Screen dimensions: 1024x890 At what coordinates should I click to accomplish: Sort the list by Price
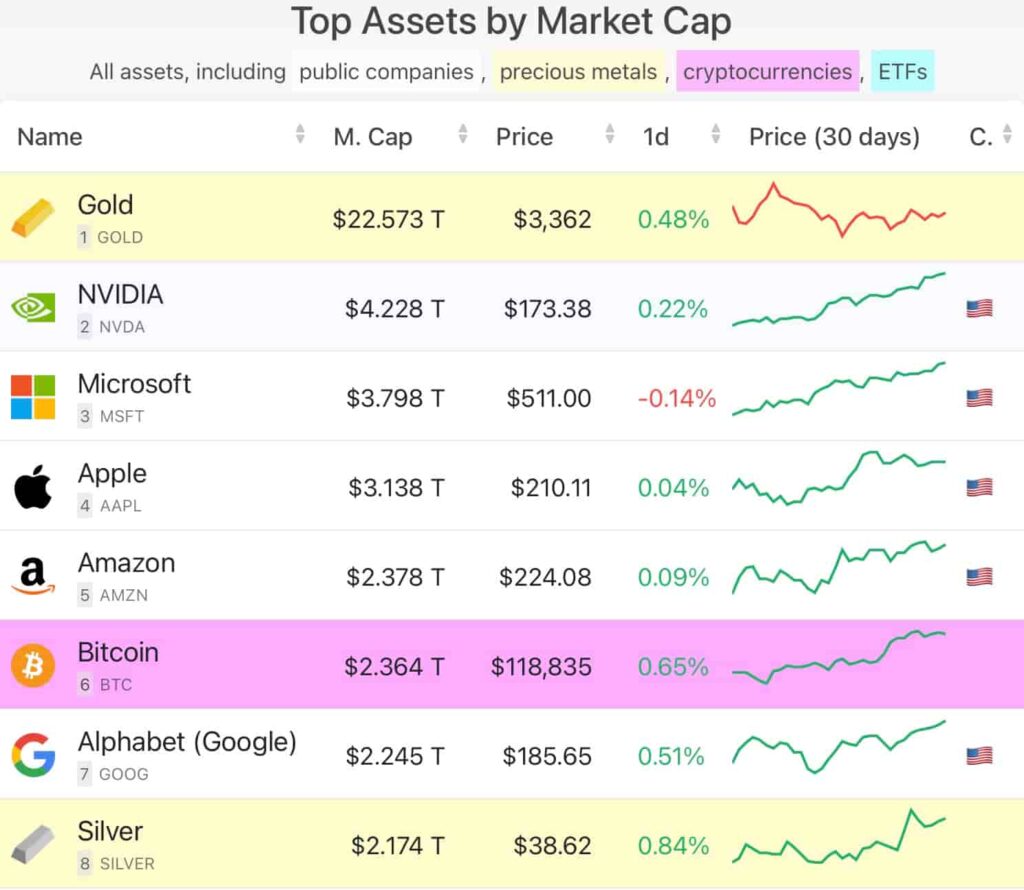pyautogui.click(x=524, y=137)
